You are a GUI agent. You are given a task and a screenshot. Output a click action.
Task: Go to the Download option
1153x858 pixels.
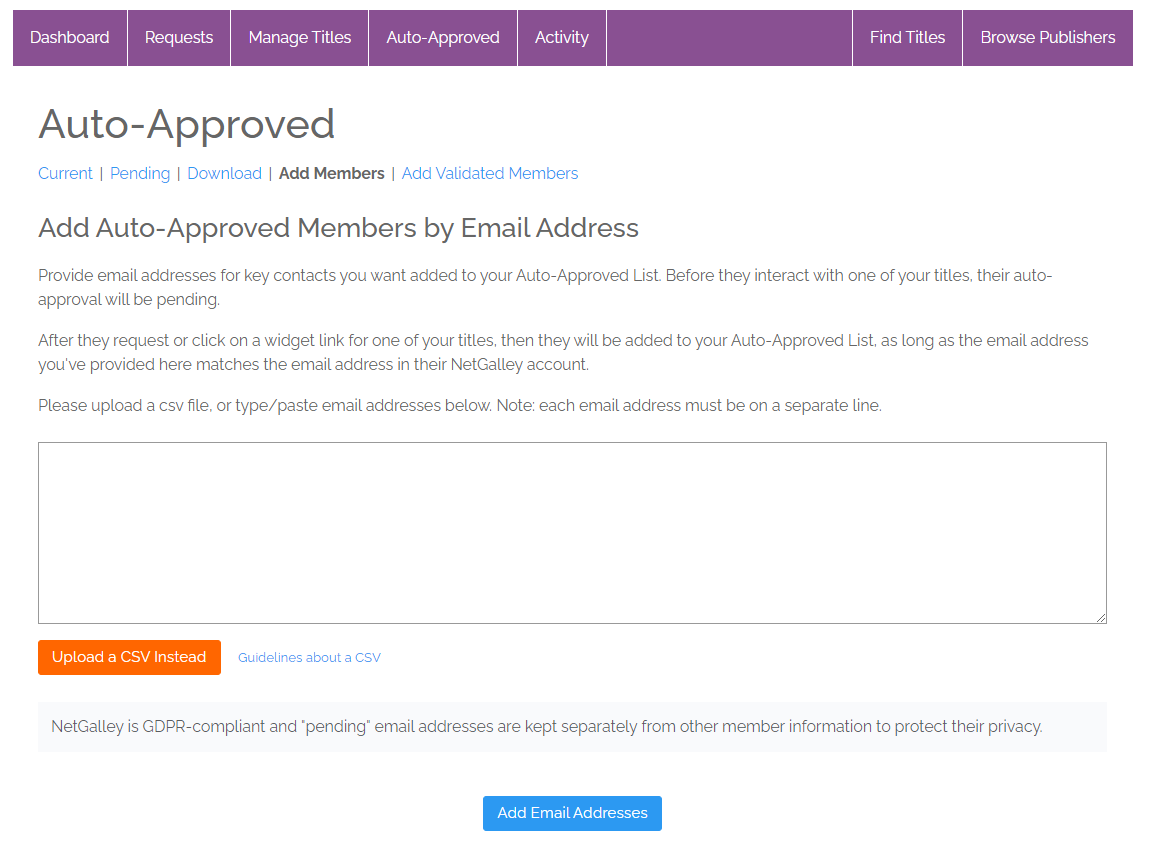click(224, 173)
